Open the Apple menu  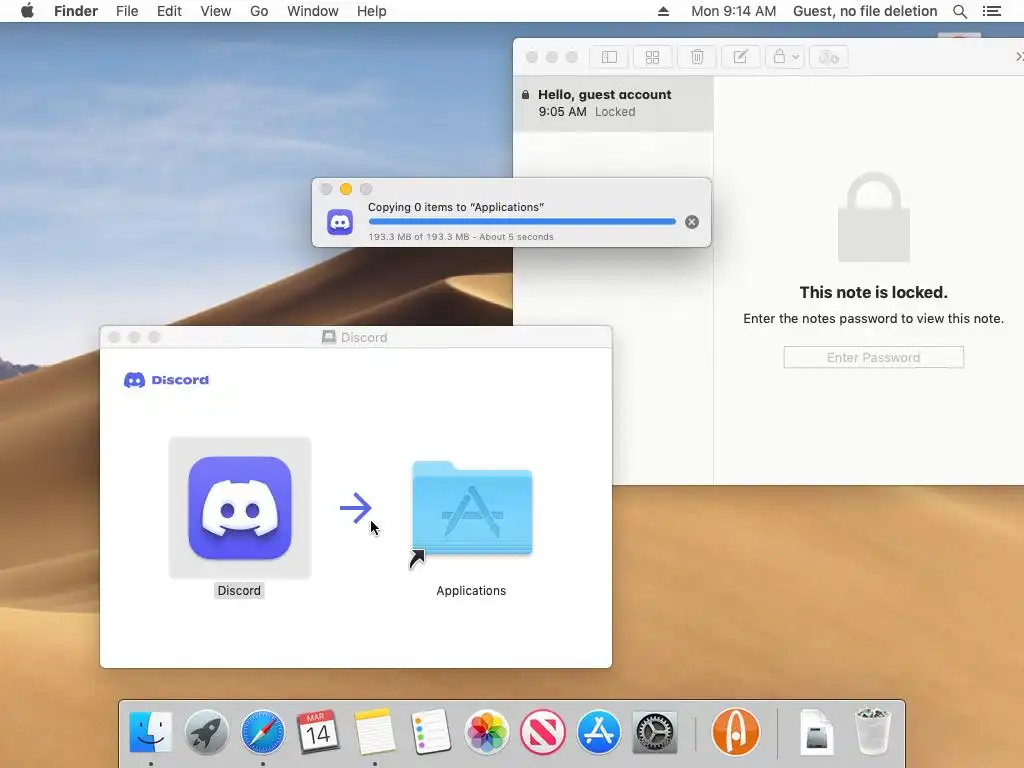(27, 11)
